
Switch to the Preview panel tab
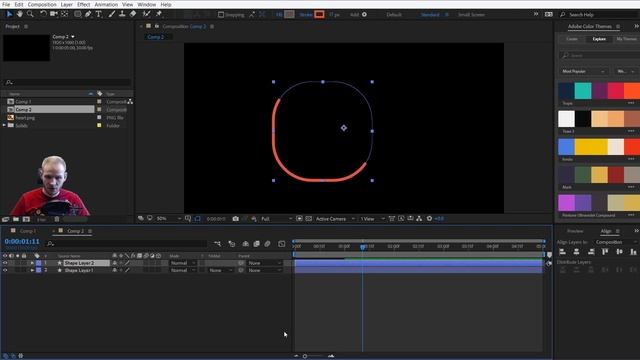point(575,231)
